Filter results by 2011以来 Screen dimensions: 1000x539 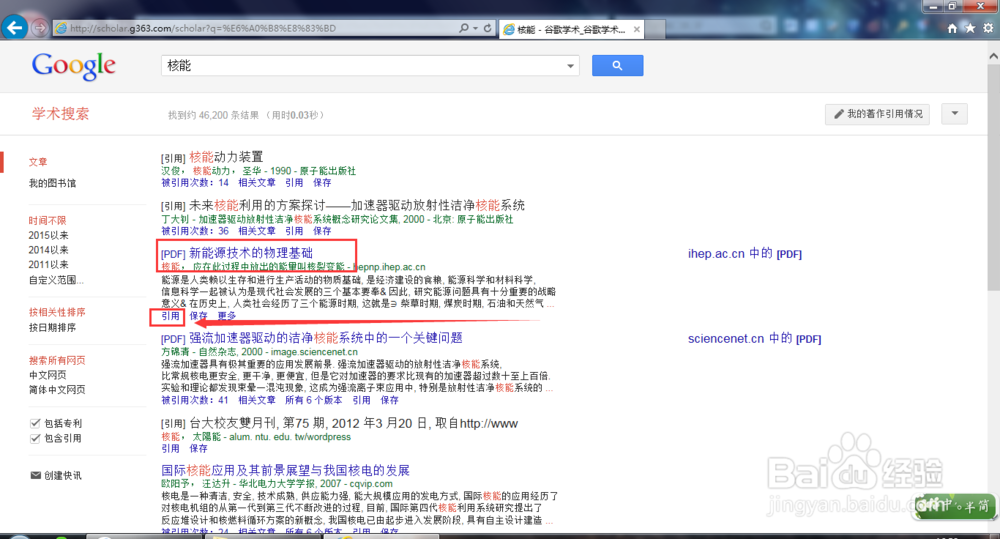point(48,264)
